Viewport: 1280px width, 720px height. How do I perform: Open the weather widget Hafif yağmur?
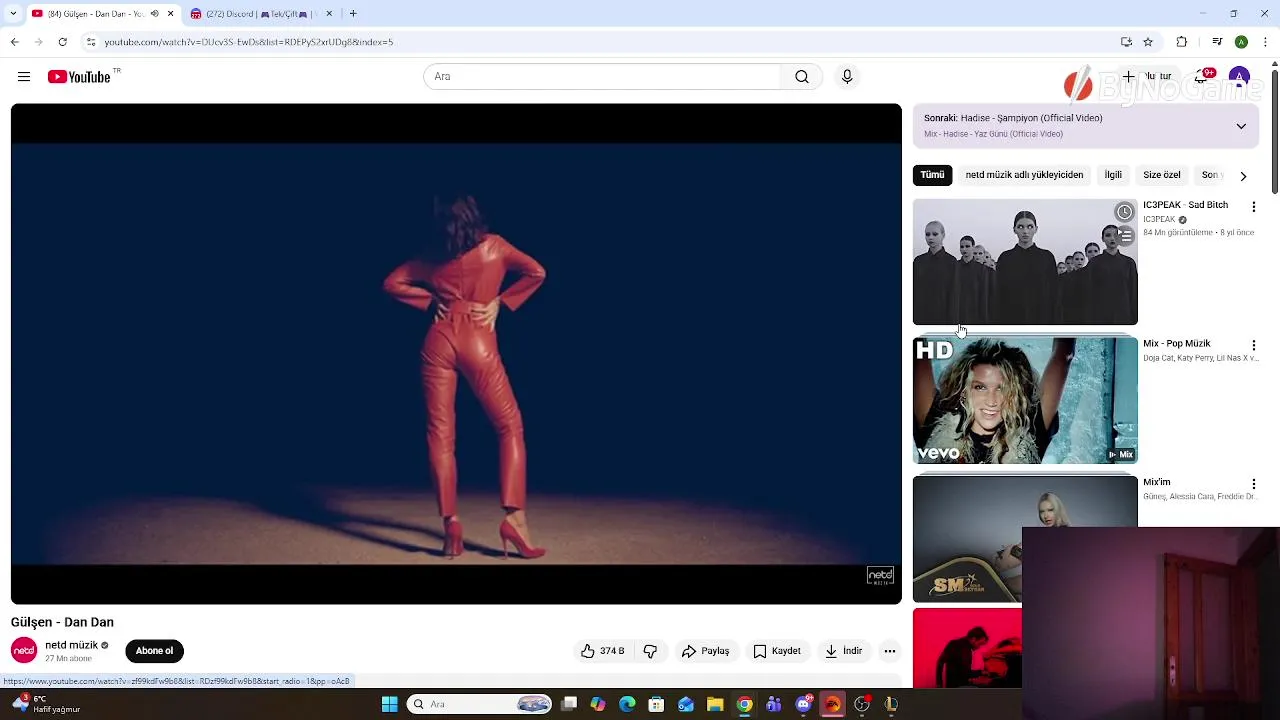click(x=45, y=704)
